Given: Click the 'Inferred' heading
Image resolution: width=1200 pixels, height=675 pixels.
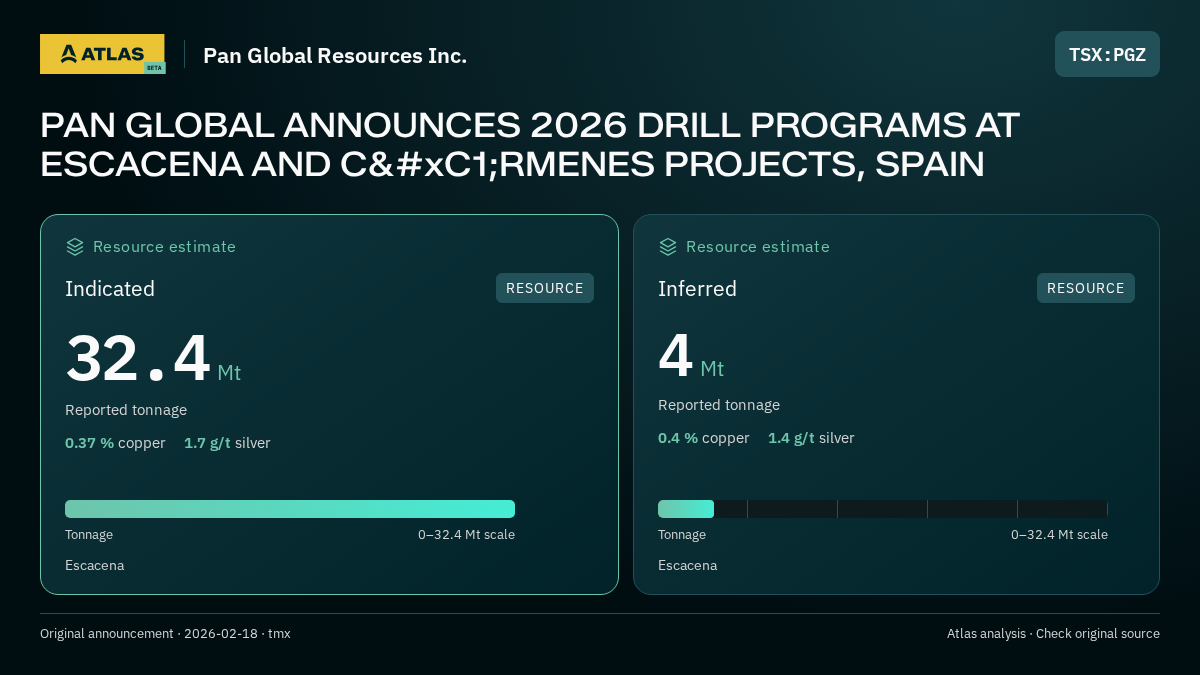Looking at the screenshot, I should tap(697, 289).
